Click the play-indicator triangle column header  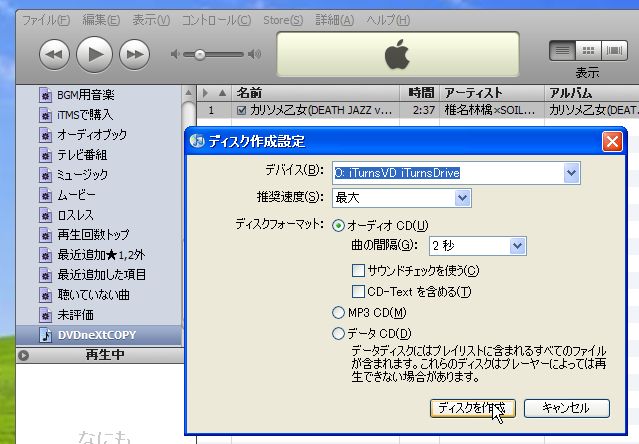click(206, 93)
